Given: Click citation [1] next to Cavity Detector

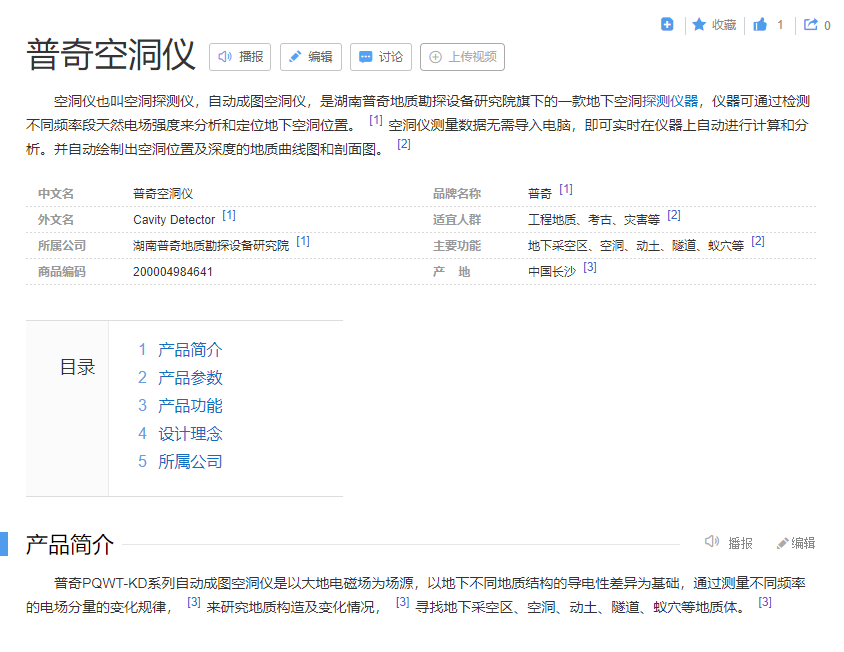Looking at the screenshot, I should coord(229,215).
